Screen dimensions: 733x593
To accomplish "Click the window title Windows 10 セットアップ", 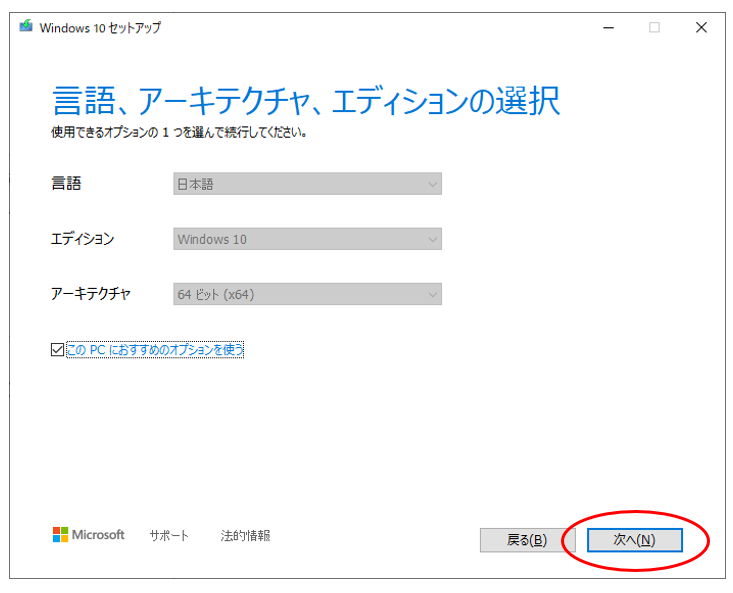I will (100, 28).
